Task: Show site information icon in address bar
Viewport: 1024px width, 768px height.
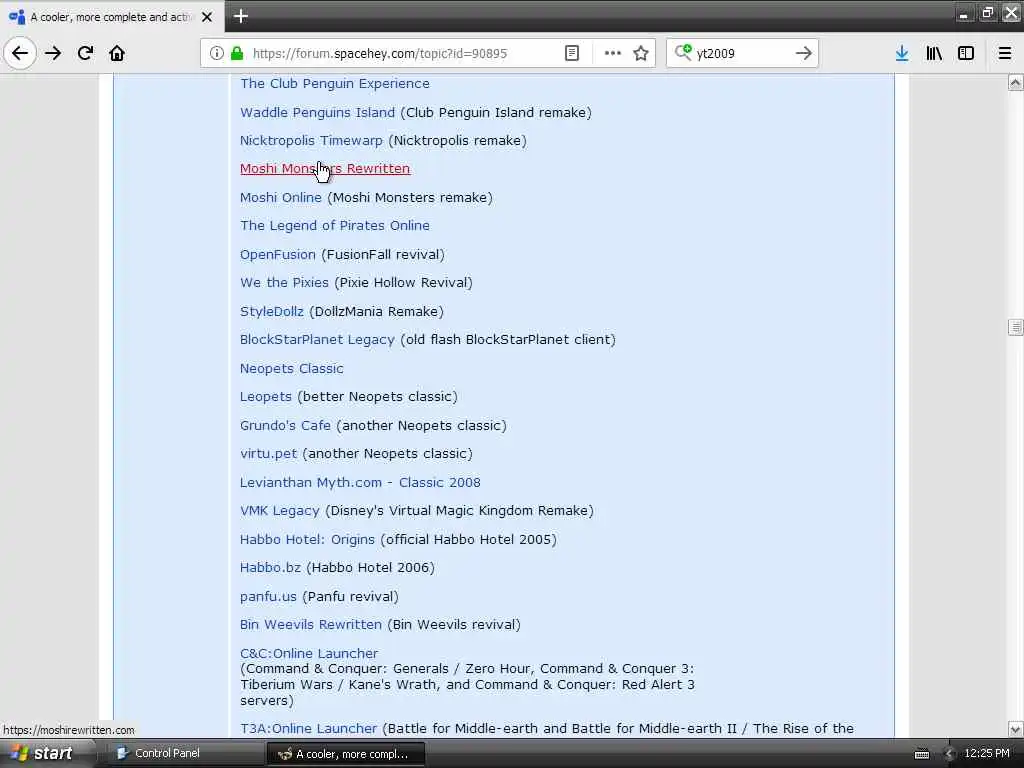Action: 216,53
